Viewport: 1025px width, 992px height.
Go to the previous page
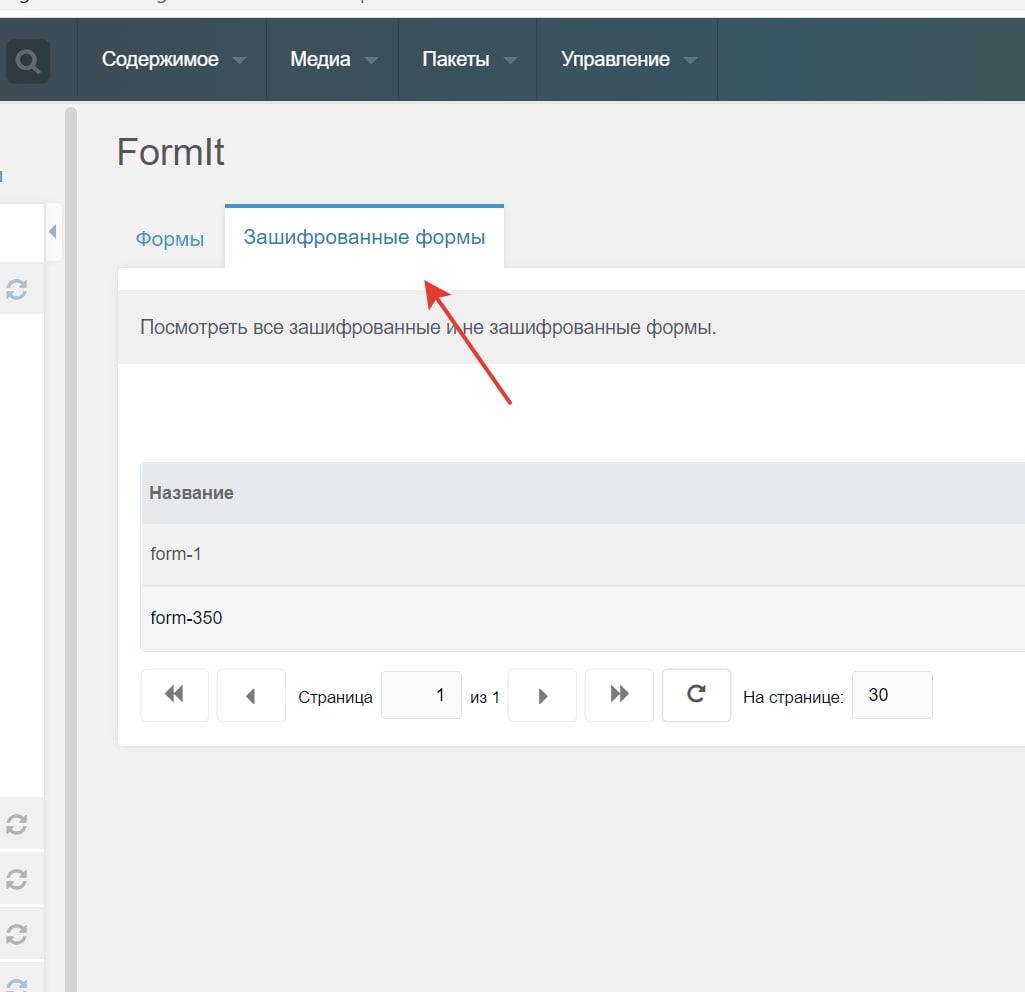[x=251, y=695]
